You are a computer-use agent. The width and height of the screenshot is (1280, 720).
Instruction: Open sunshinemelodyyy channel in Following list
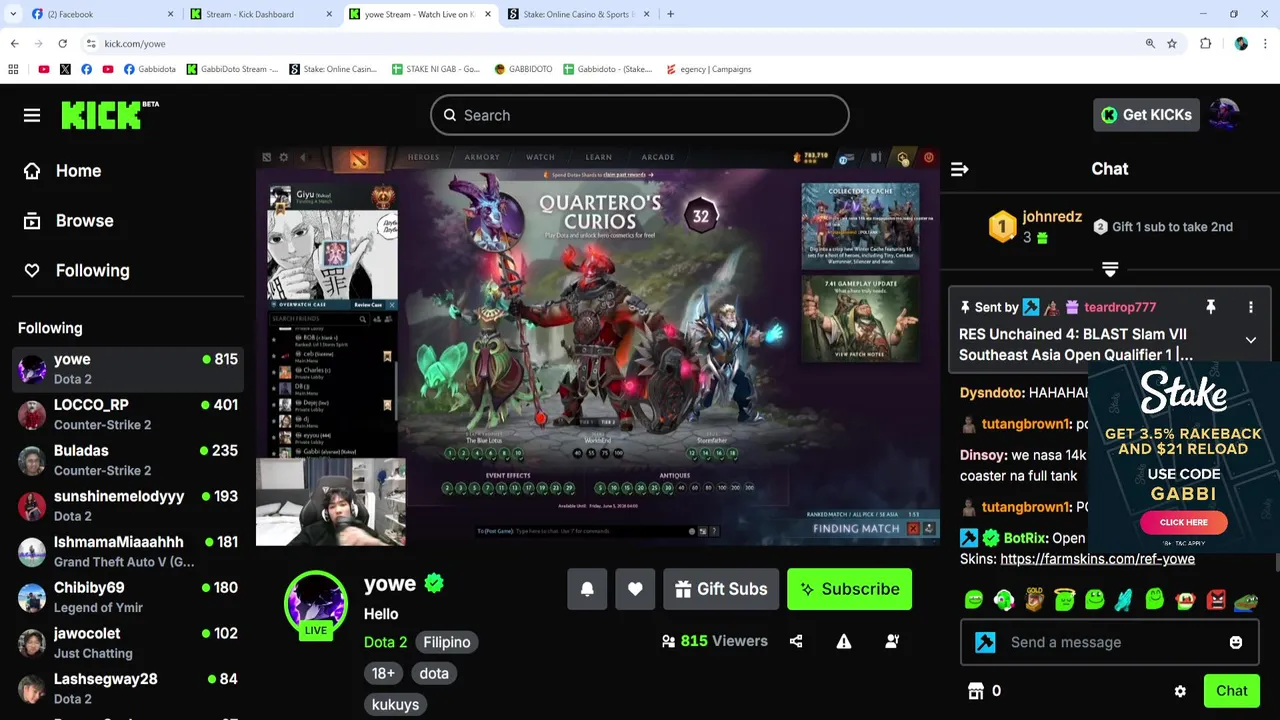tap(128, 506)
